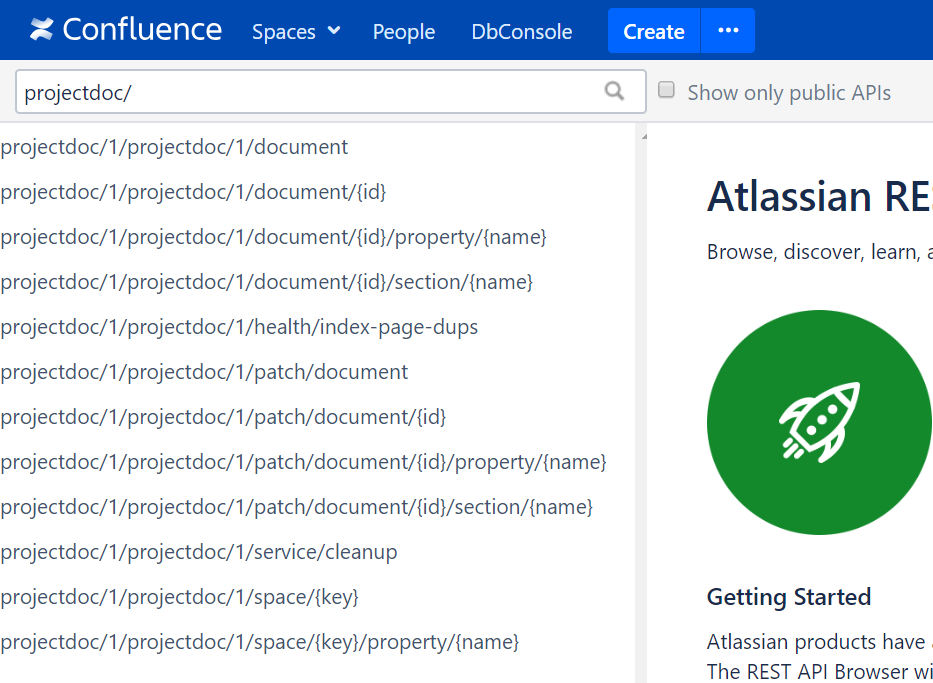The height and width of the screenshot is (683, 933).
Task: Select the document/{id}/section/{name} endpoint
Action: pos(267,282)
